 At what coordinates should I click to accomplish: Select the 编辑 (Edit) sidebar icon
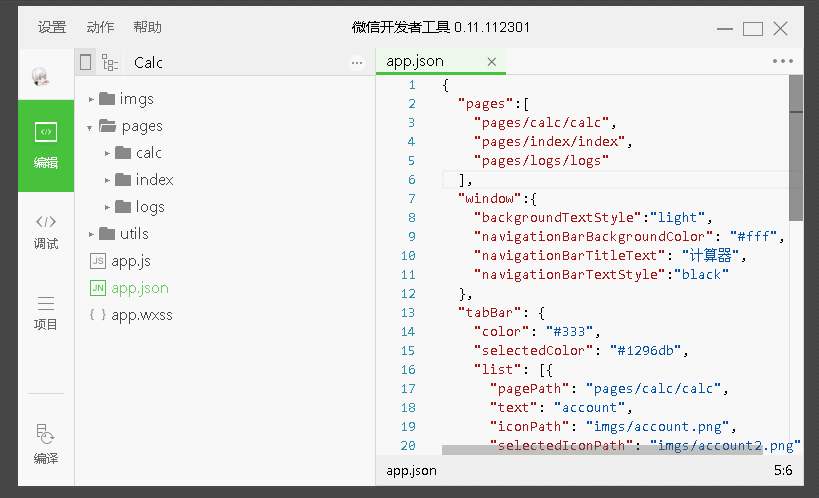[x=46, y=145]
